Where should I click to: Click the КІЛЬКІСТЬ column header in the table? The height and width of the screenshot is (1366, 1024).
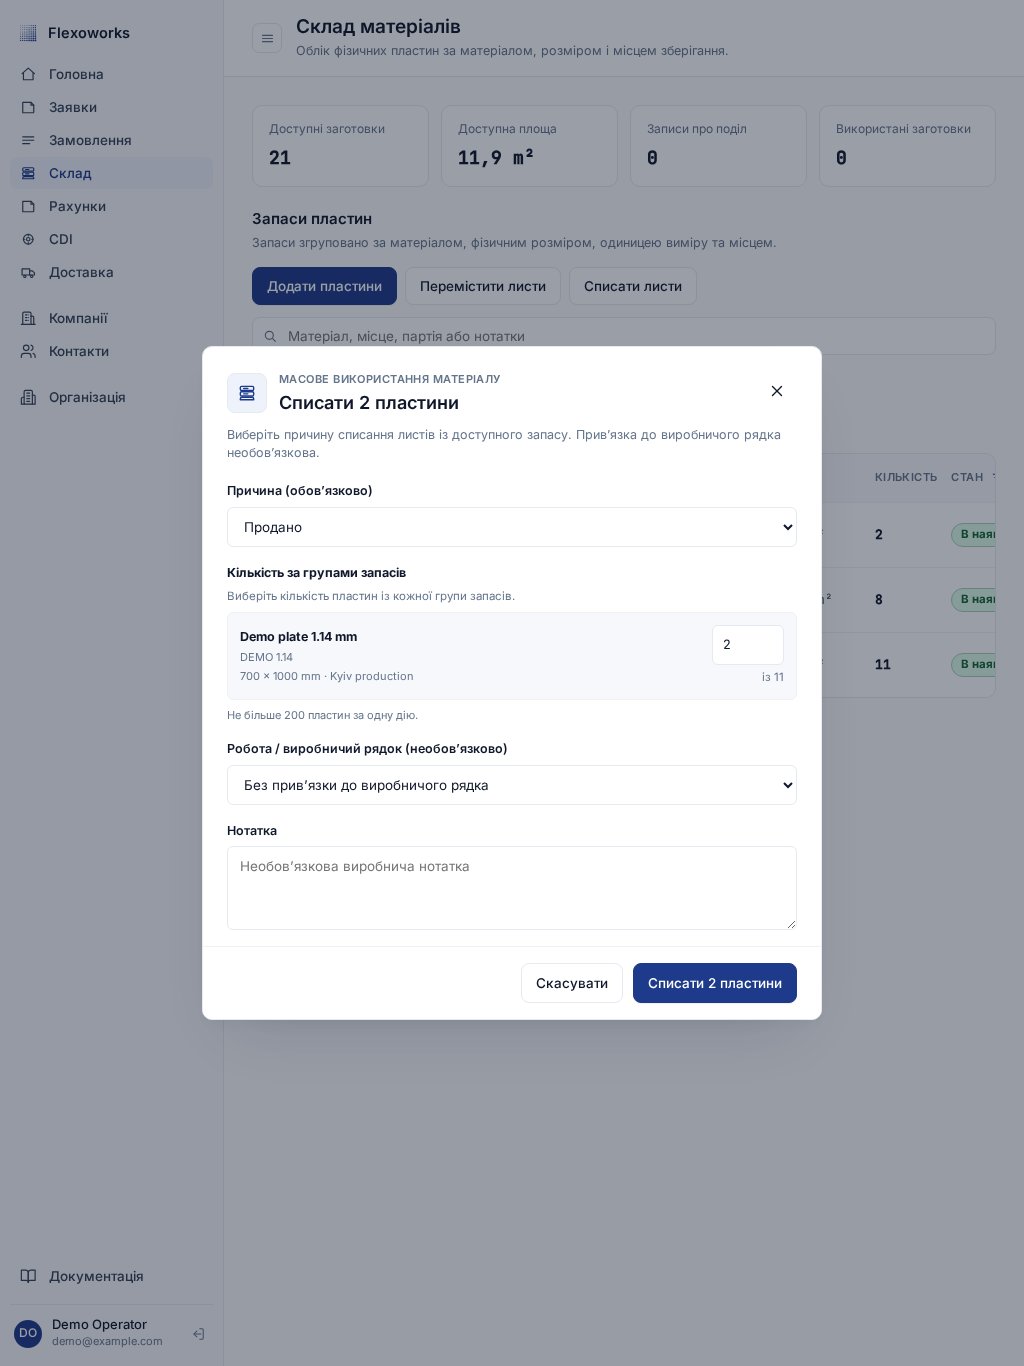click(x=906, y=477)
